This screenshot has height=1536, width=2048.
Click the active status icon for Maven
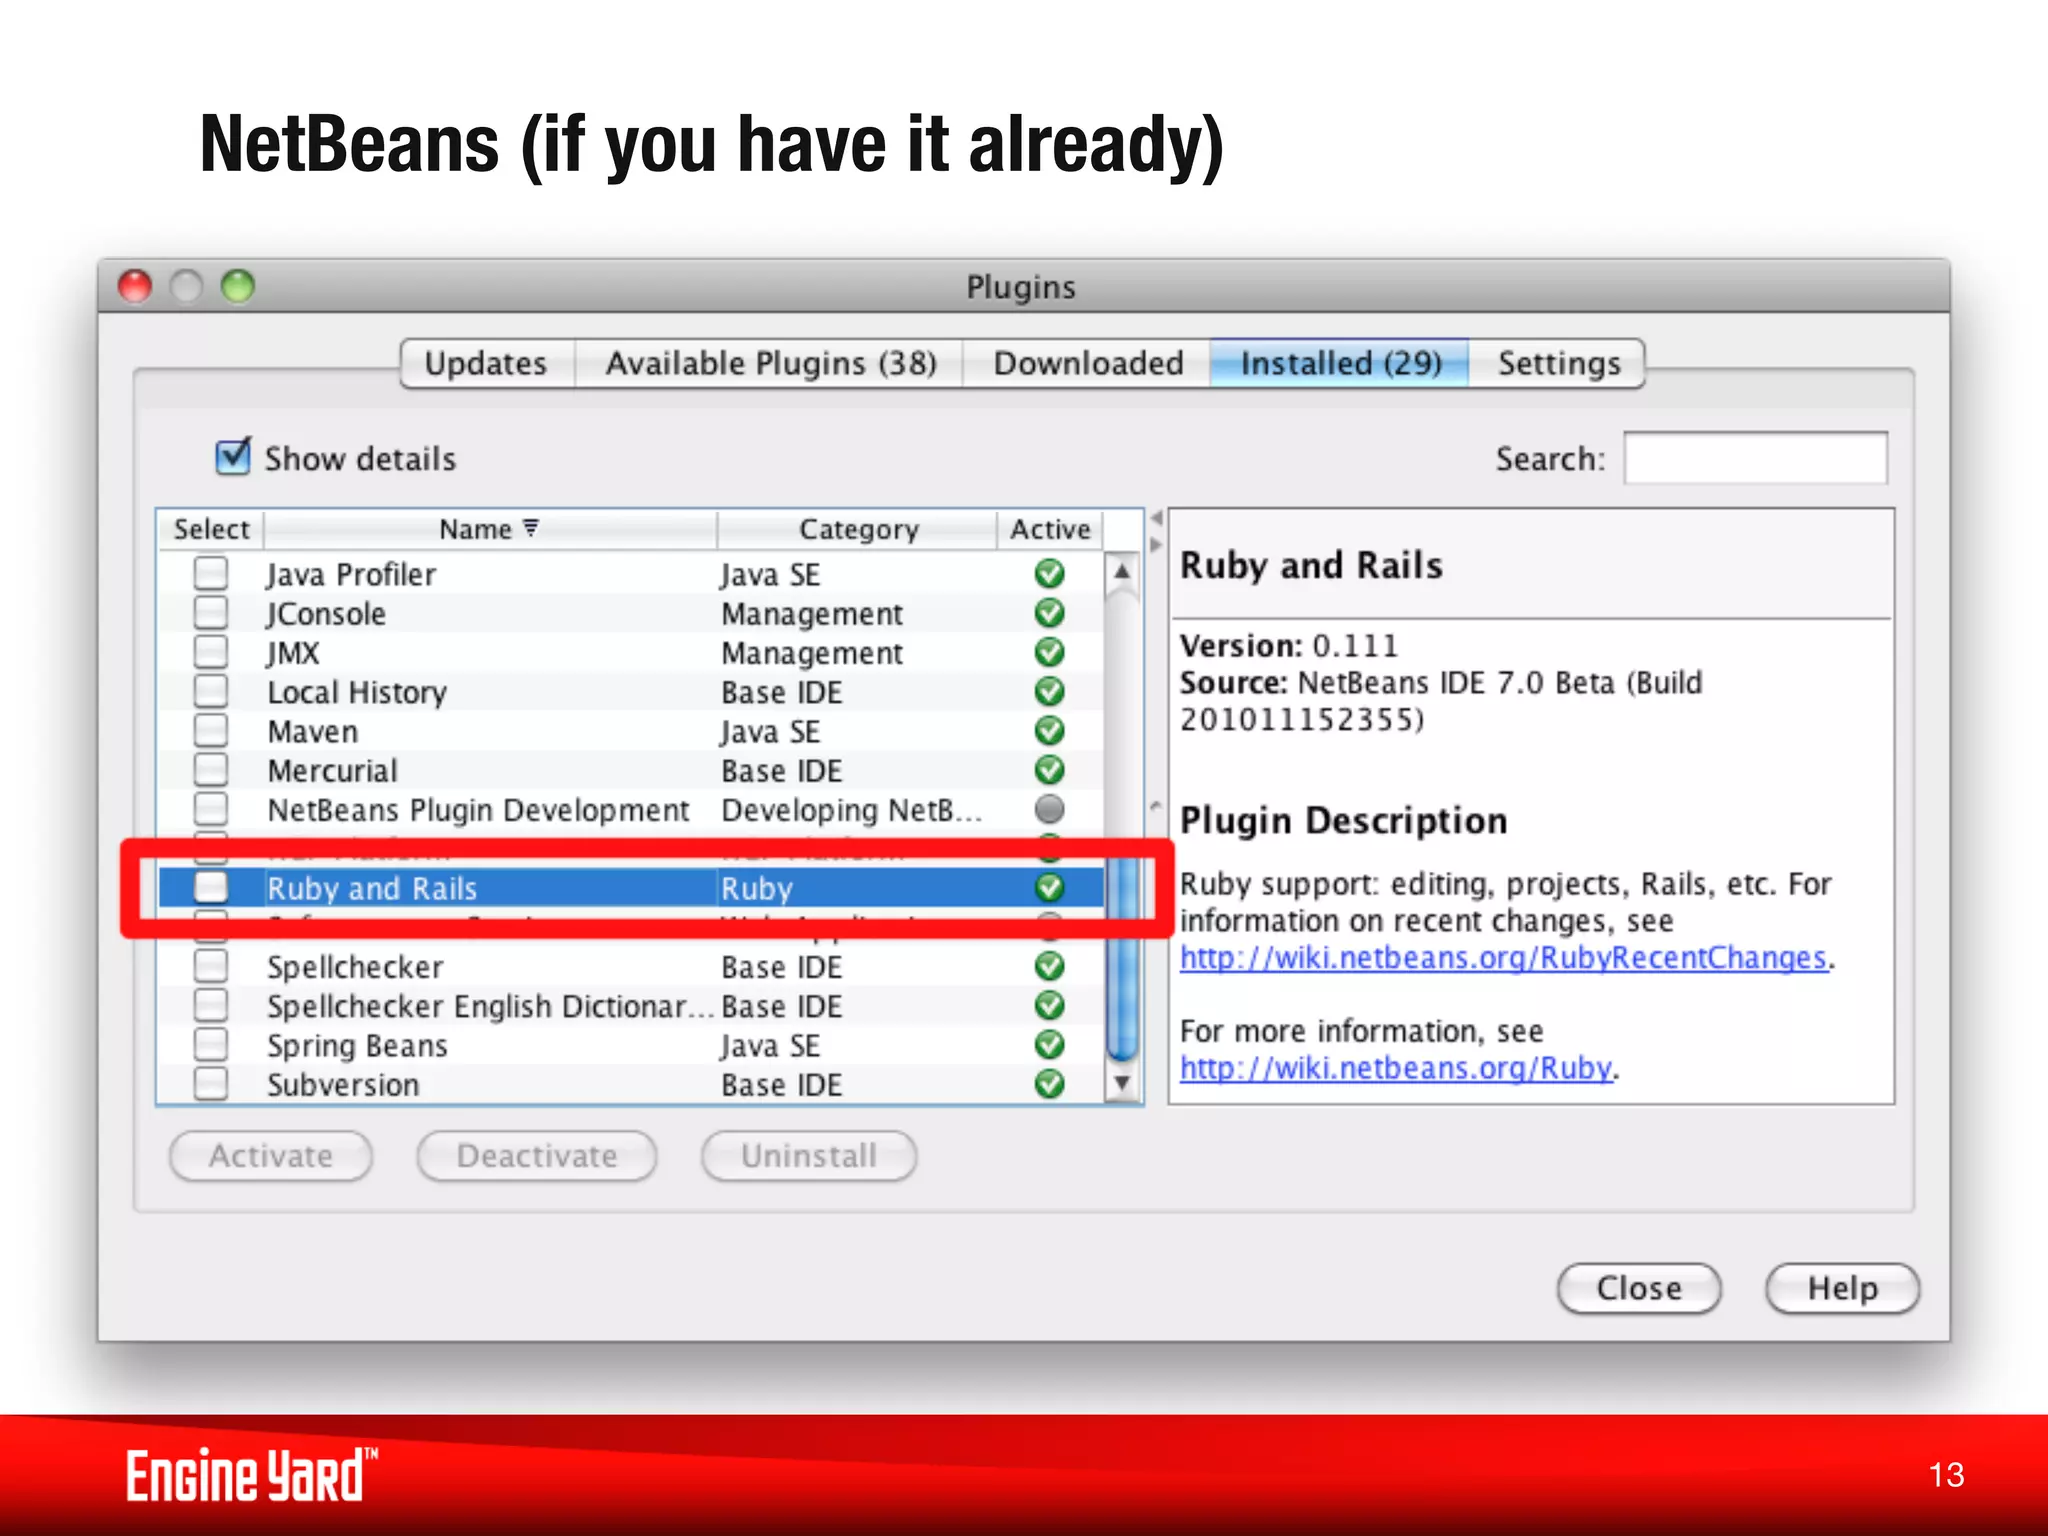[1049, 731]
